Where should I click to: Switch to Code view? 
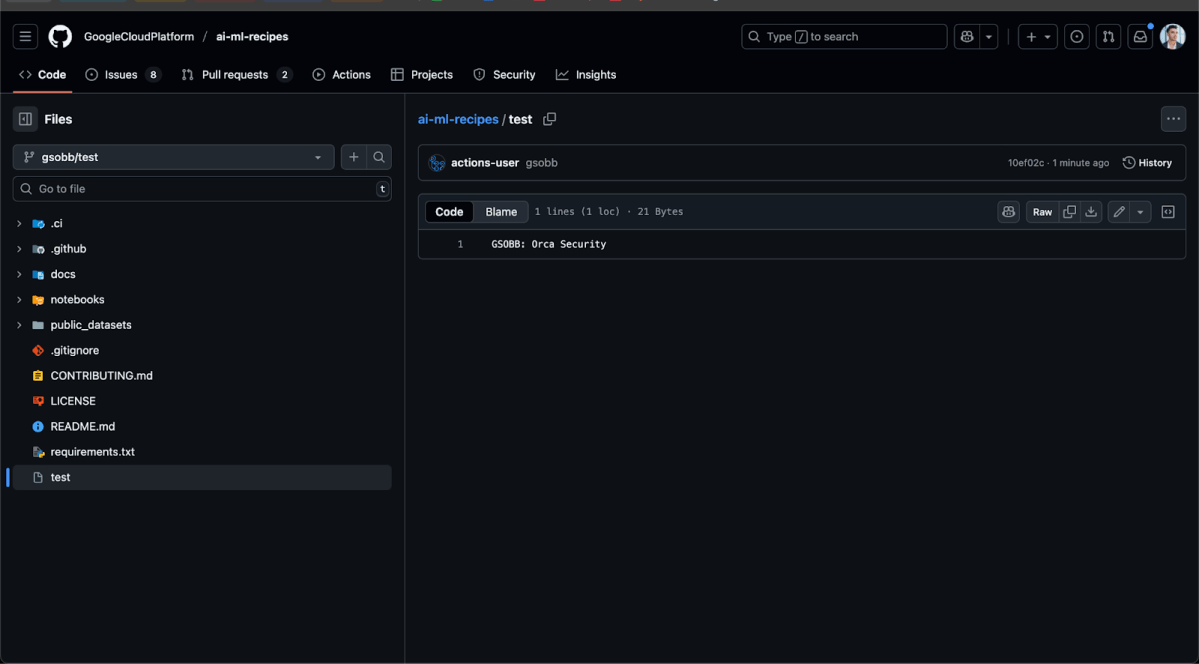[x=449, y=212]
